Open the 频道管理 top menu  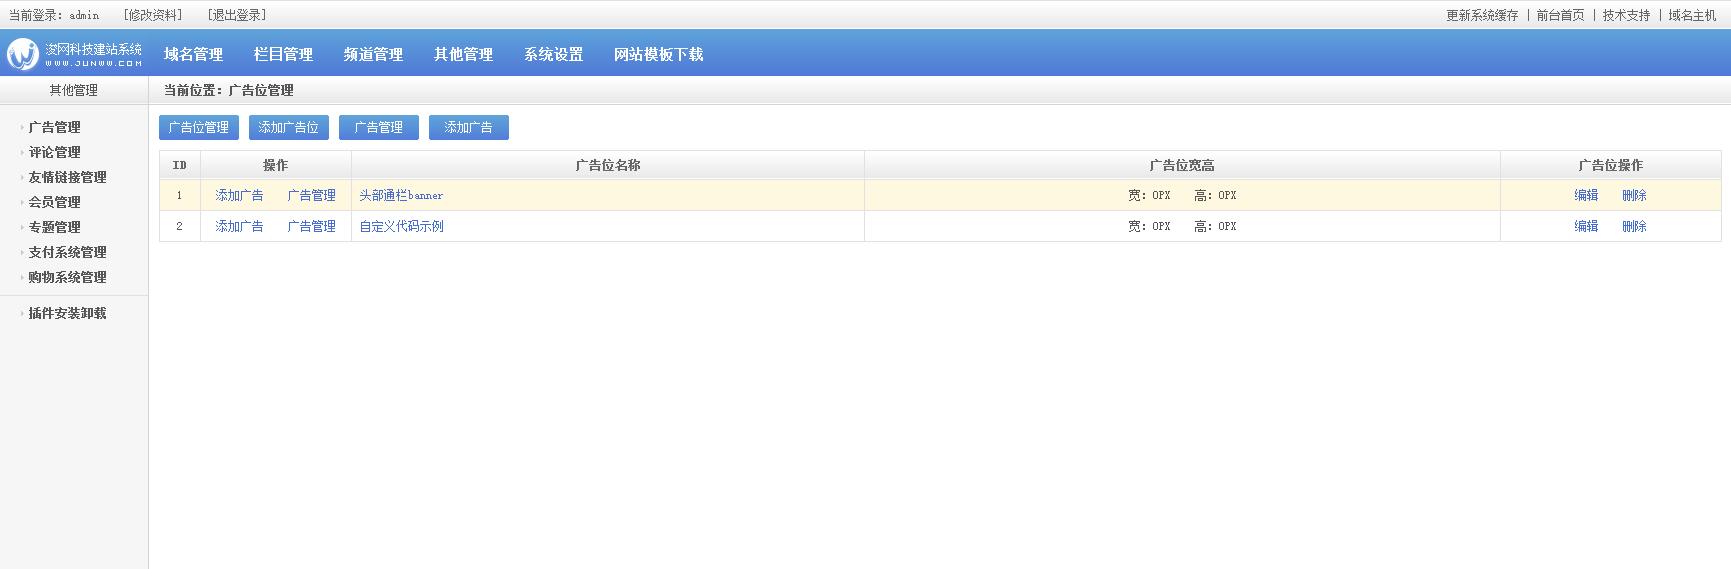point(373,54)
